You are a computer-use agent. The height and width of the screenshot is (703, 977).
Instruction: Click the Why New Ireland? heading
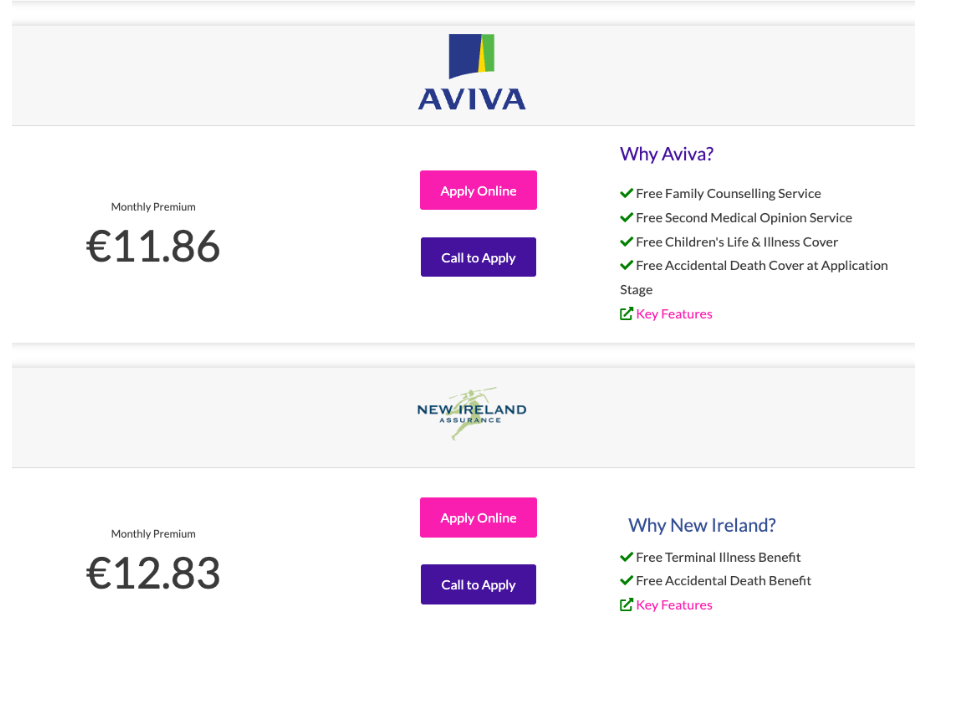tap(701, 525)
